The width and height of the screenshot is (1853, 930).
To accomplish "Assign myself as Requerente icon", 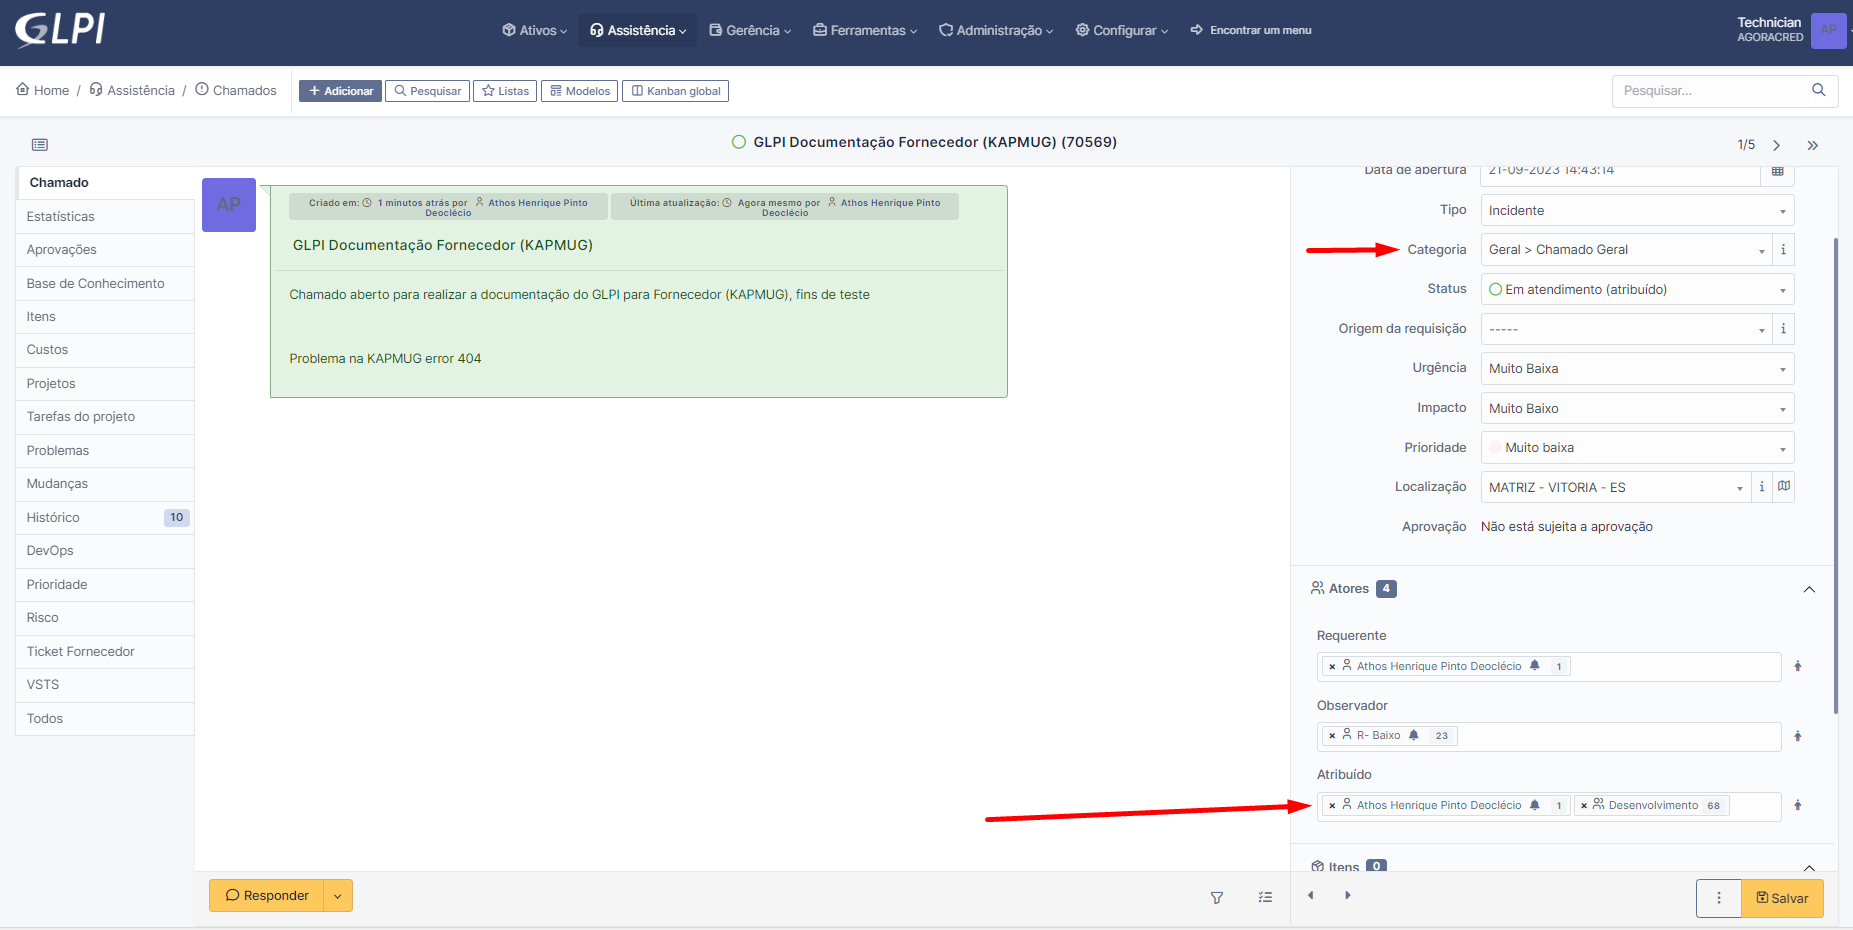I will (1798, 666).
